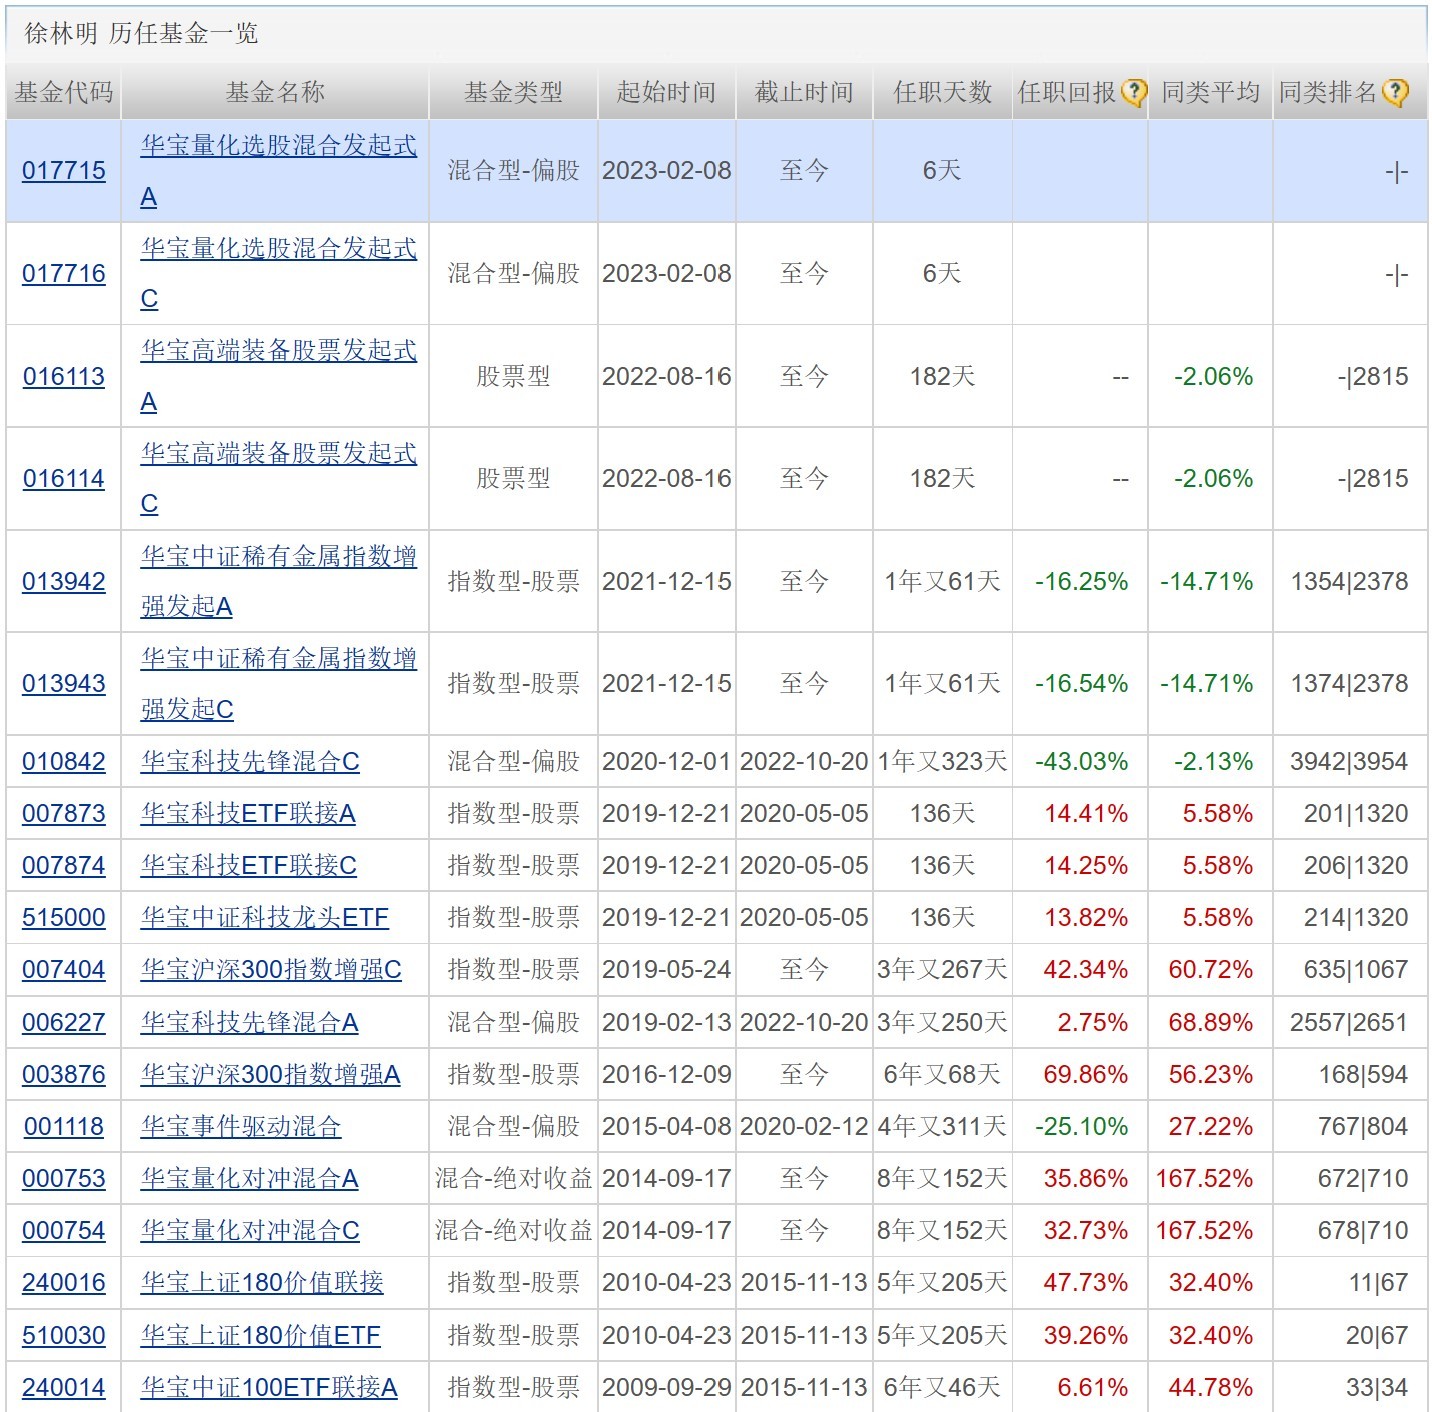The width and height of the screenshot is (1432, 1412).
Task: Open fund code link 013942
Action: pos(64,582)
